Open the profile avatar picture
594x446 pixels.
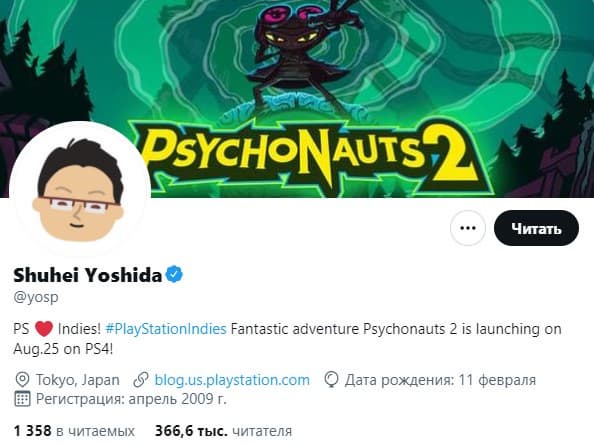point(80,191)
